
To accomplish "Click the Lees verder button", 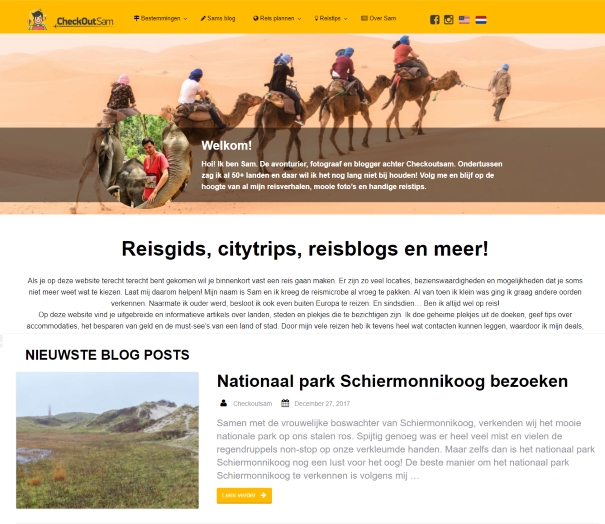I will [x=244, y=495].
